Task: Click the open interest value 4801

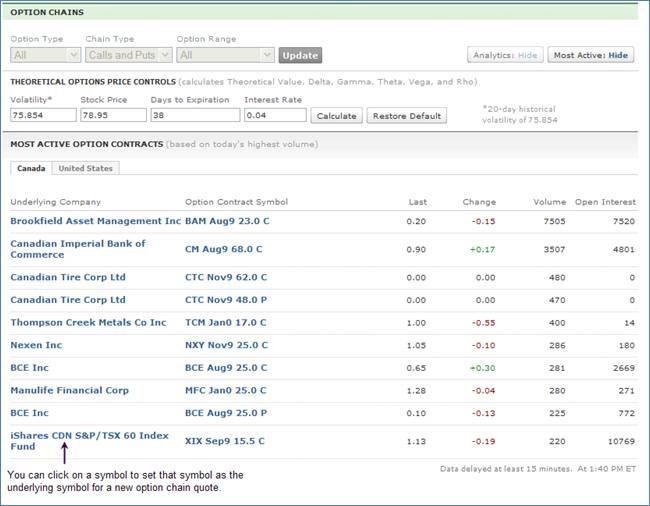Action: (x=624, y=249)
